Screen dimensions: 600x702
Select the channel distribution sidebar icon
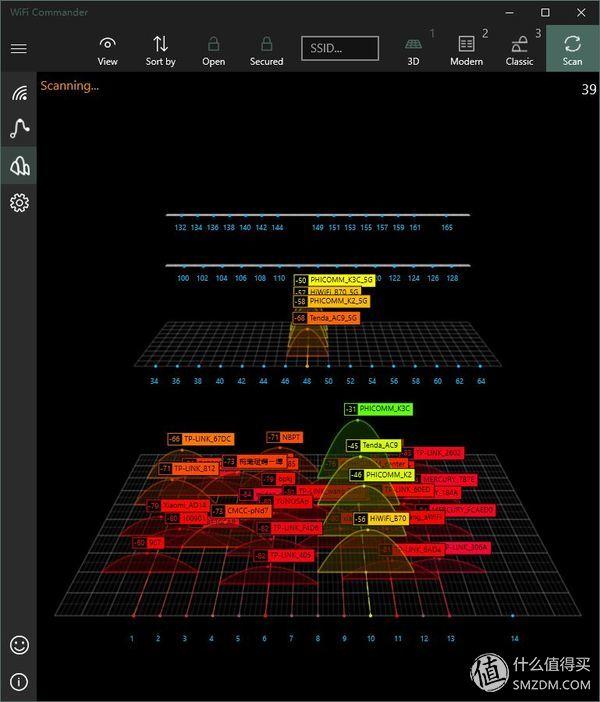coord(19,166)
